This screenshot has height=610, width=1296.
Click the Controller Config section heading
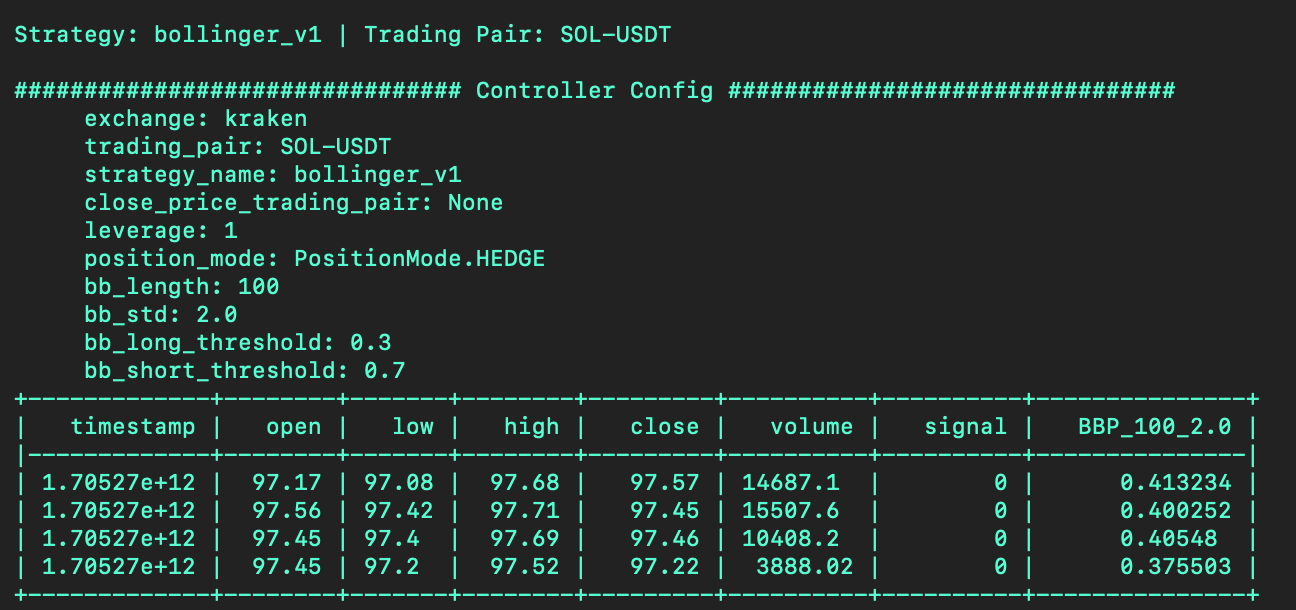coord(594,91)
